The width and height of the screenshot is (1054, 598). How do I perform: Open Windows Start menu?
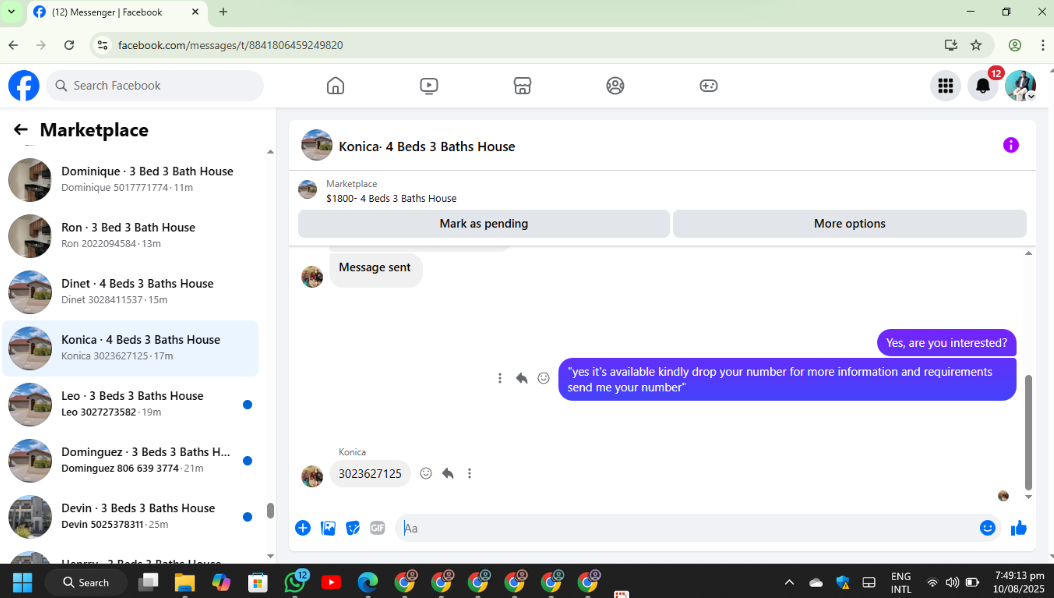point(22,582)
